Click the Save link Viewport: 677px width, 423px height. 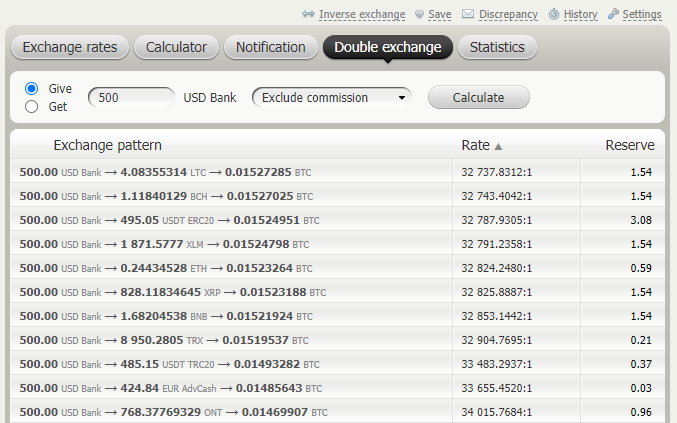pos(440,14)
